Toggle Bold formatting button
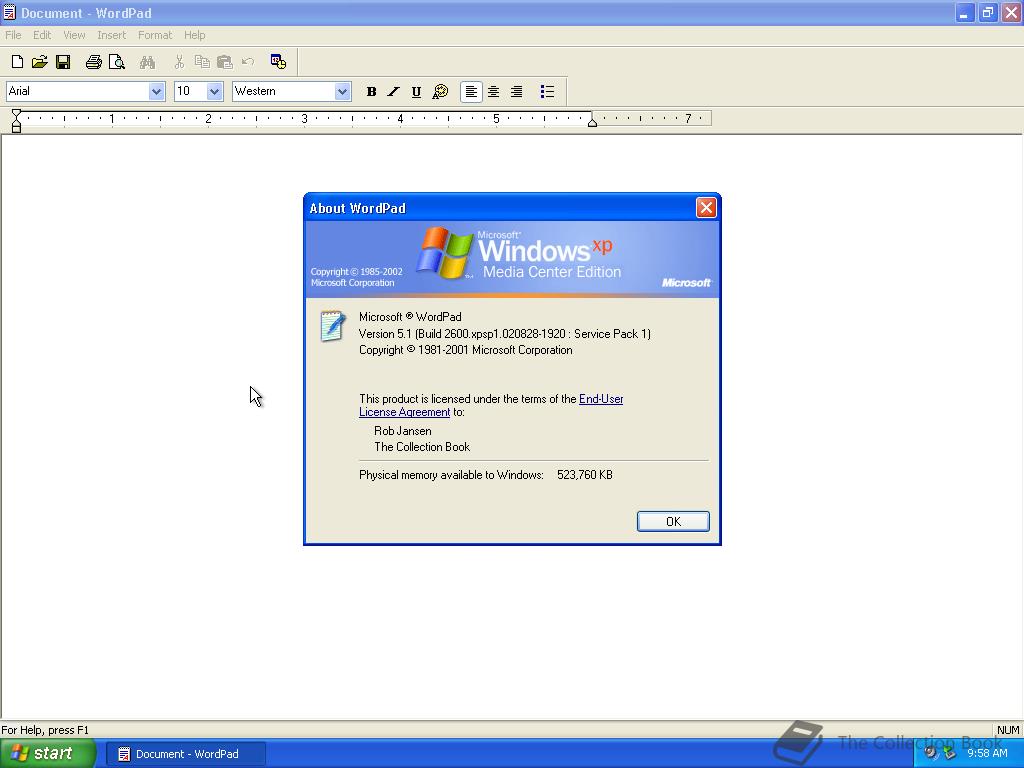Image resolution: width=1024 pixels, height=768 pixels. click(x=371, y=91)
